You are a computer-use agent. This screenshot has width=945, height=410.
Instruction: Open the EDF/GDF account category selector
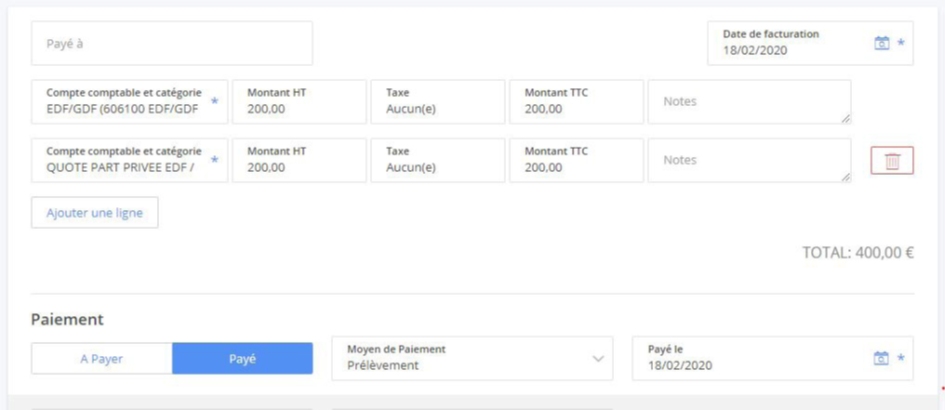coord(130,102)
